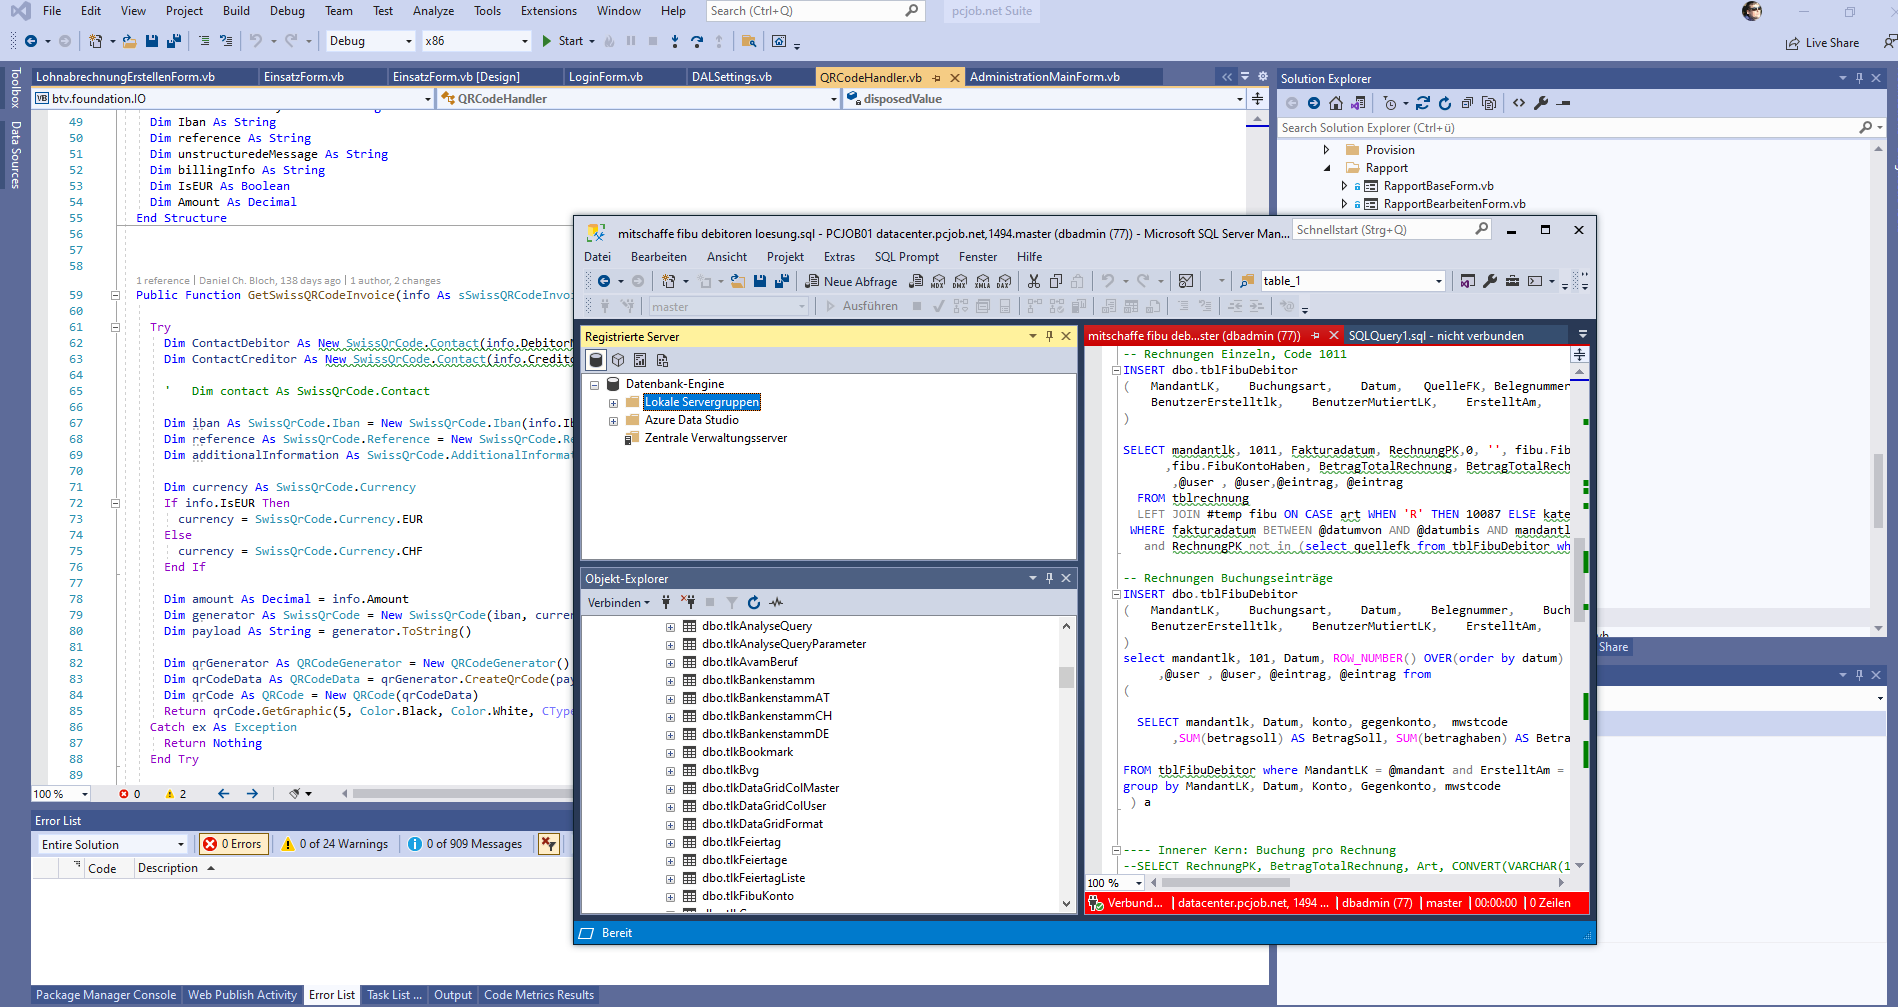Switch to LoginForm.vb tab
This screenshot has width=1898, height=1007.
point(605,77)
